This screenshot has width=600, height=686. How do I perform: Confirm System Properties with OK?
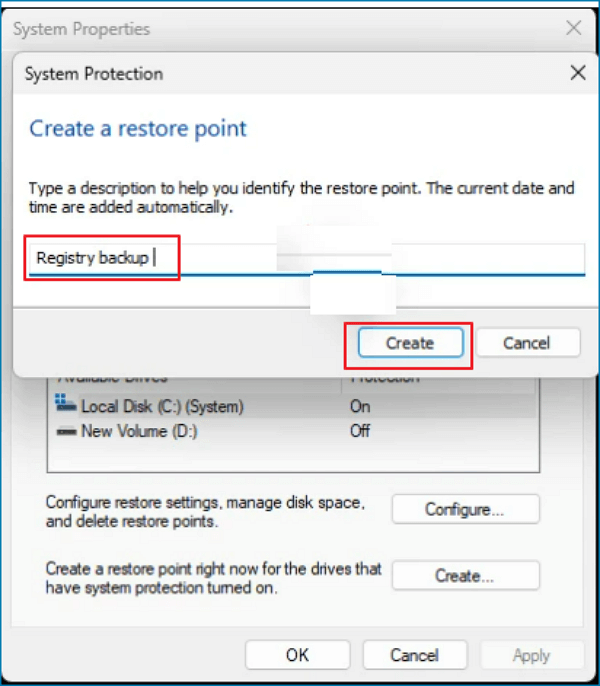[x=298, y=655]
